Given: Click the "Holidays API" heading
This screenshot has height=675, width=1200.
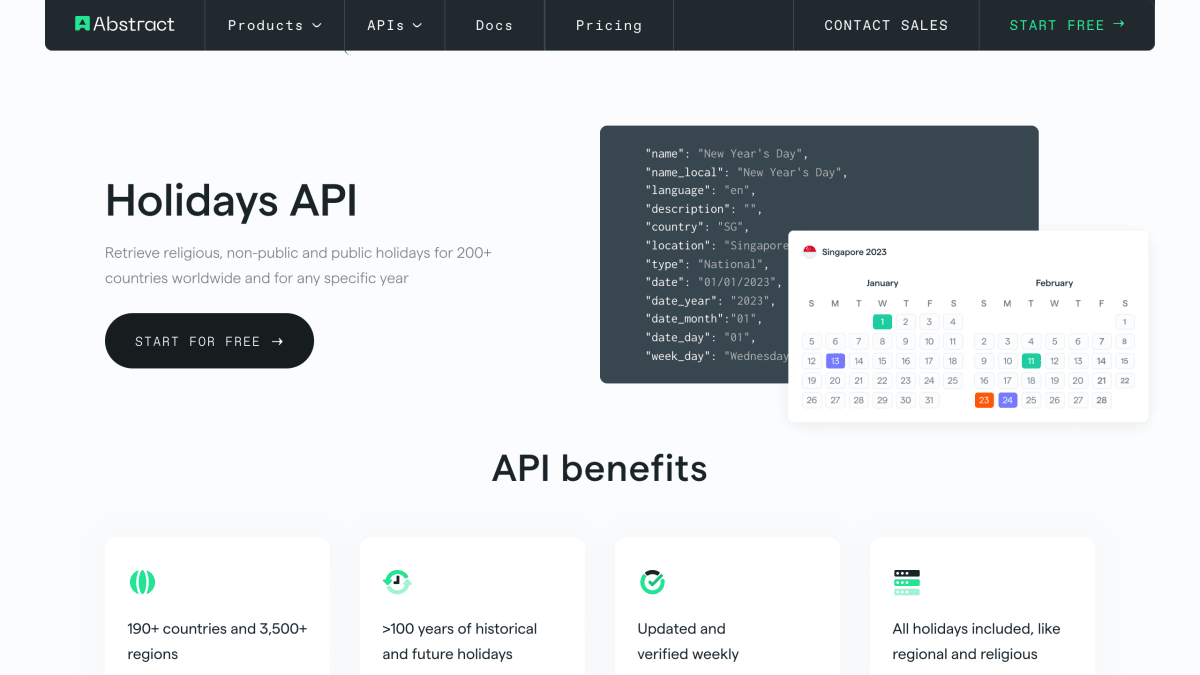Looking at the screenshot, I should (231, 200).
